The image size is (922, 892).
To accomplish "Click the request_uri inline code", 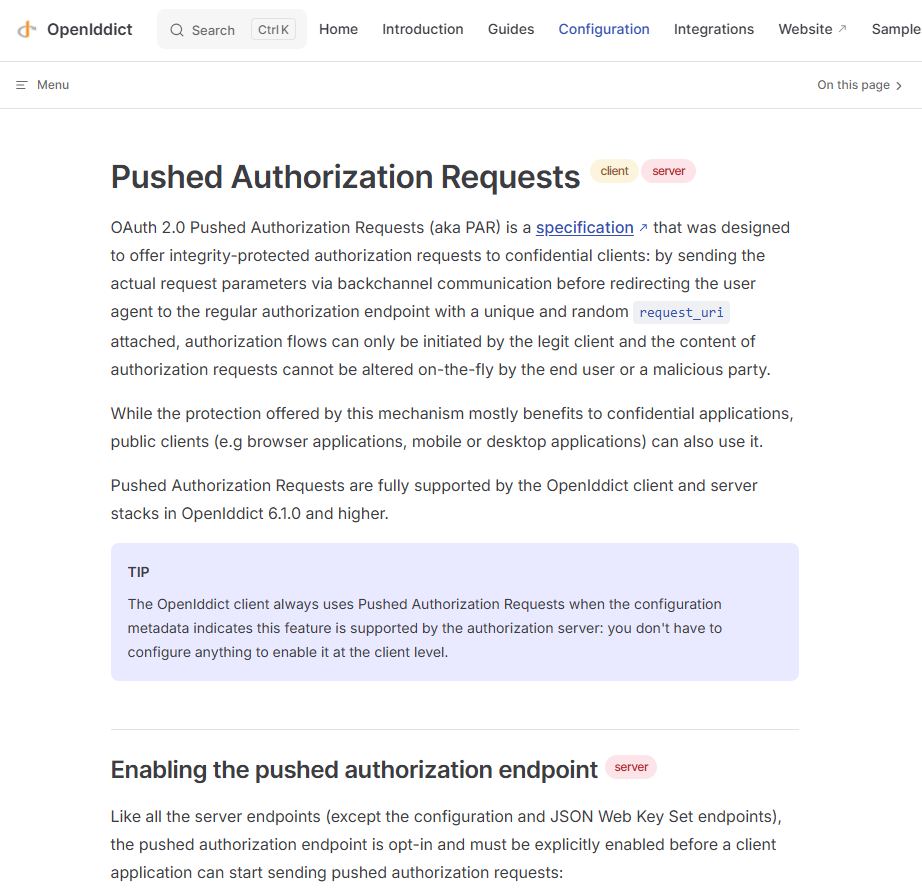I will pos(682,313).
